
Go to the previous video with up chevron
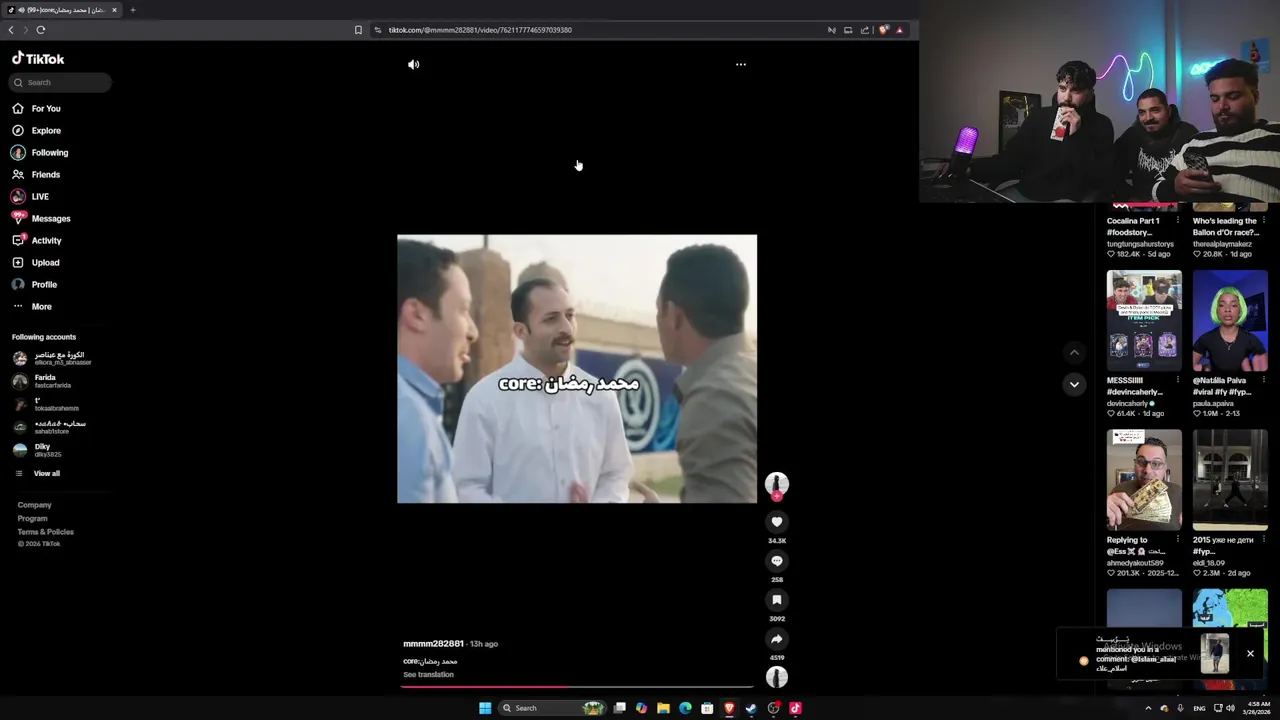[x=1074, y=352]
